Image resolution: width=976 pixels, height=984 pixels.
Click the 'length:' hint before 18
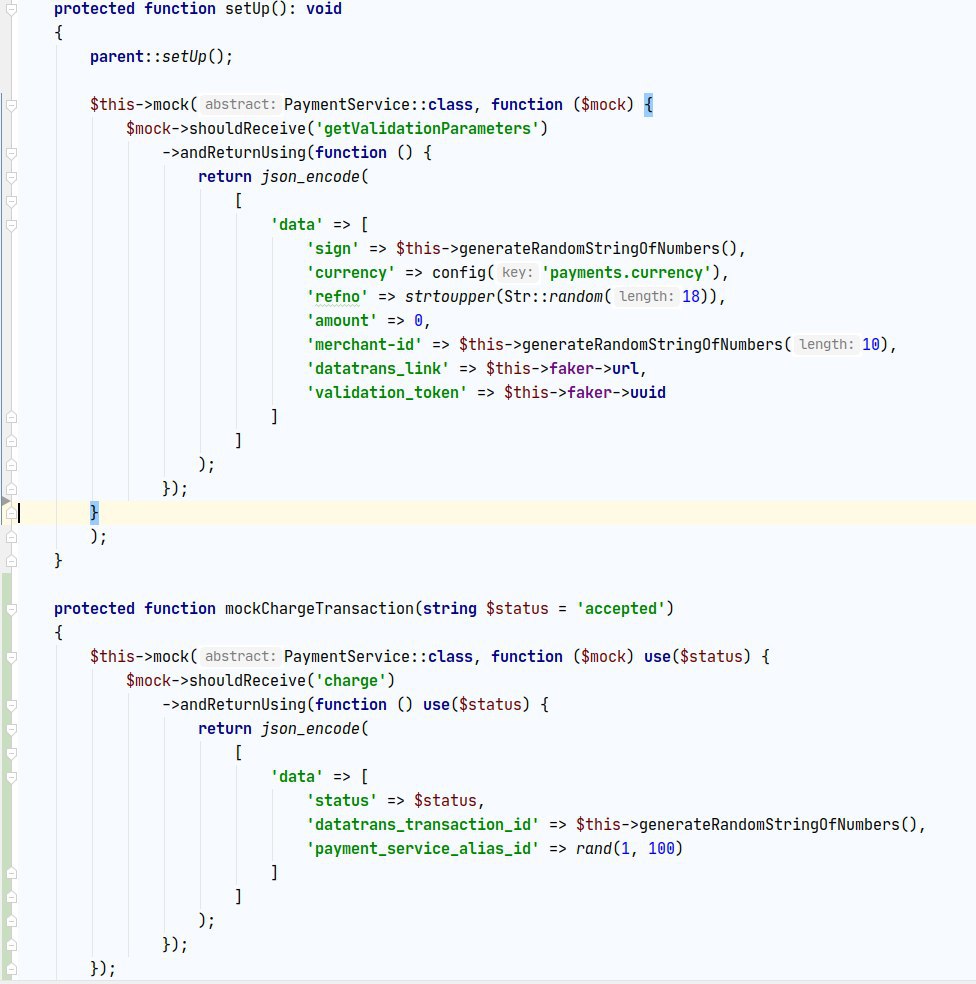[646, 296]
